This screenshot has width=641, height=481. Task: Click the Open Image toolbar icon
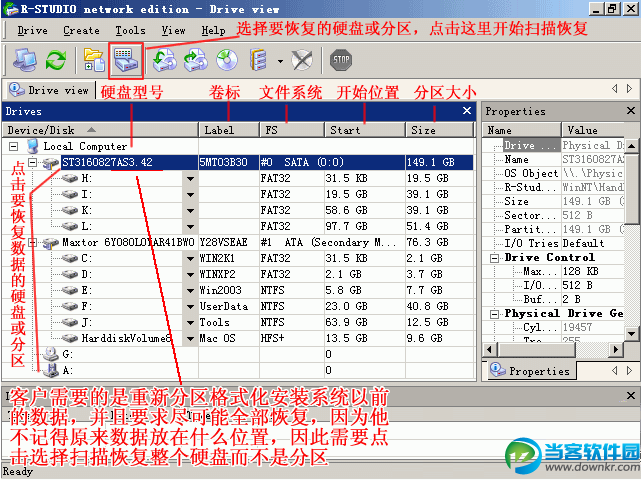pos(164,60)
